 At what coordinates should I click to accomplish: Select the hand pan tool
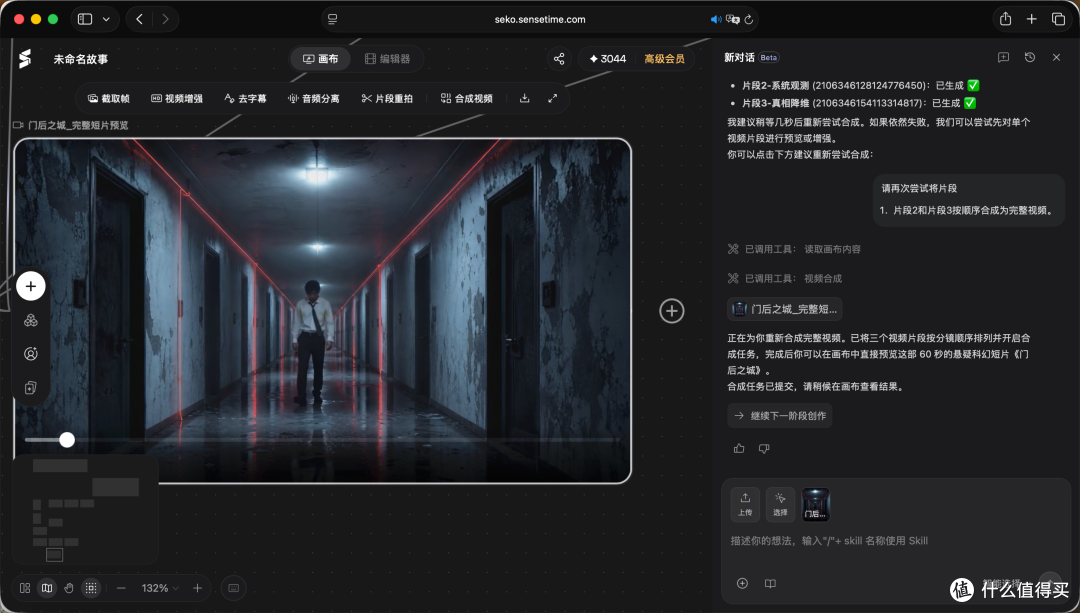[69, 588]
